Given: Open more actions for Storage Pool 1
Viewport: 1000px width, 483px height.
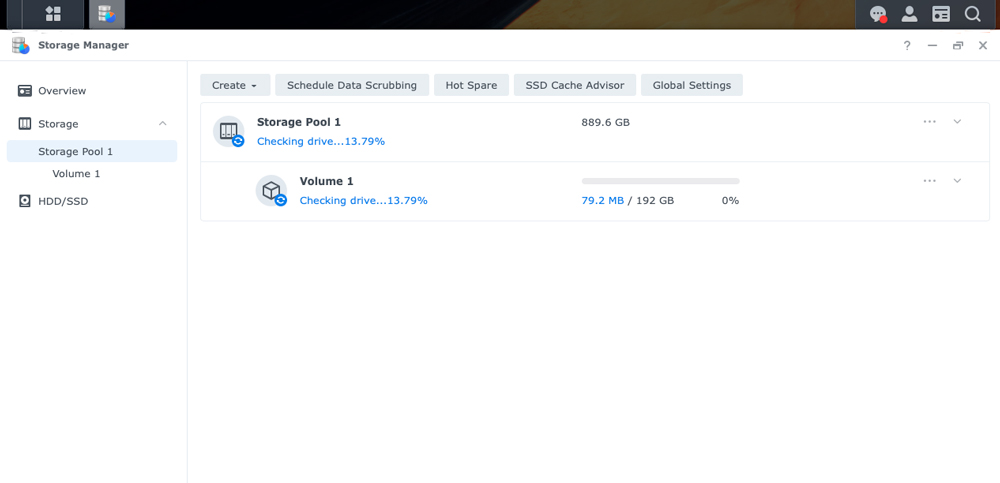Looking at the screenshot, I should pyautogui.click(x=930, y=121).
